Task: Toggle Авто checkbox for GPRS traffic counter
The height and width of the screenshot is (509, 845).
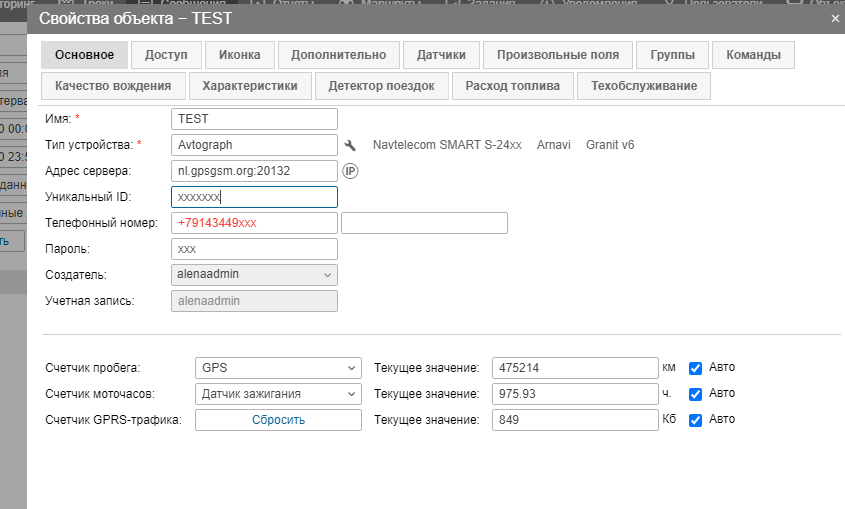Action: (696, 420)
